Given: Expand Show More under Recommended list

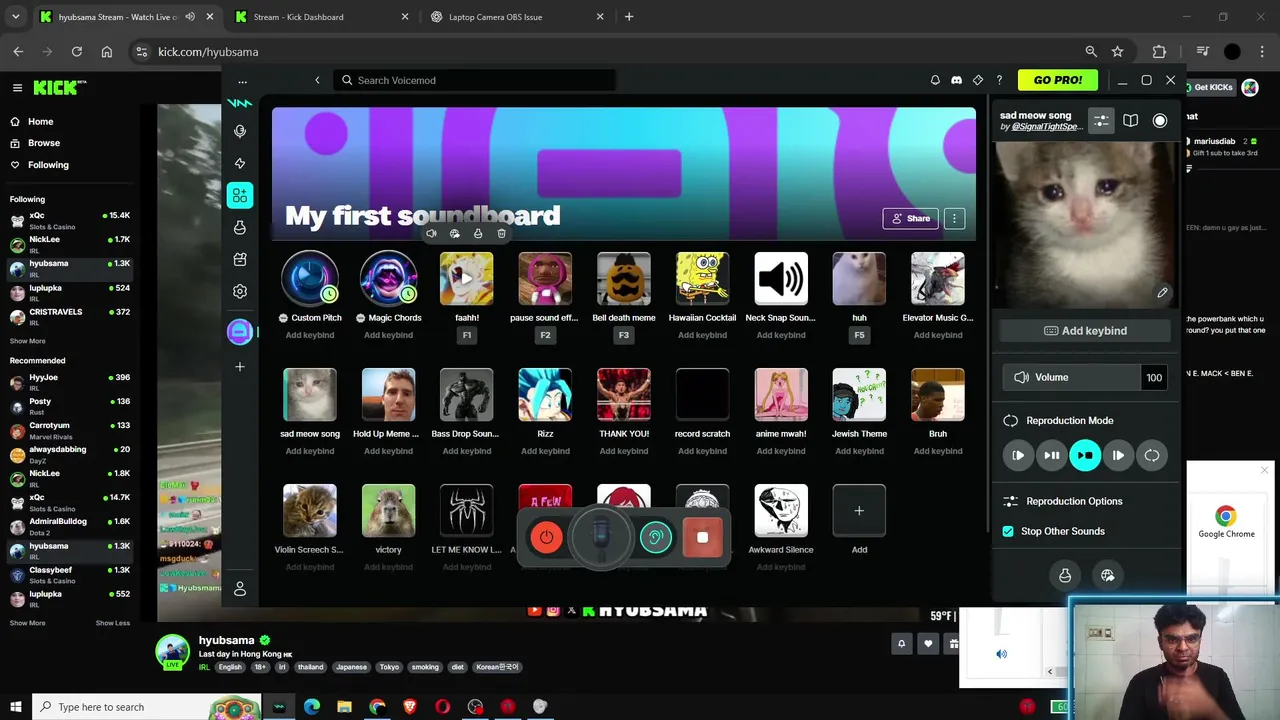Looking at the screenshot, I should pyautogui.click(x=27, y=623).
